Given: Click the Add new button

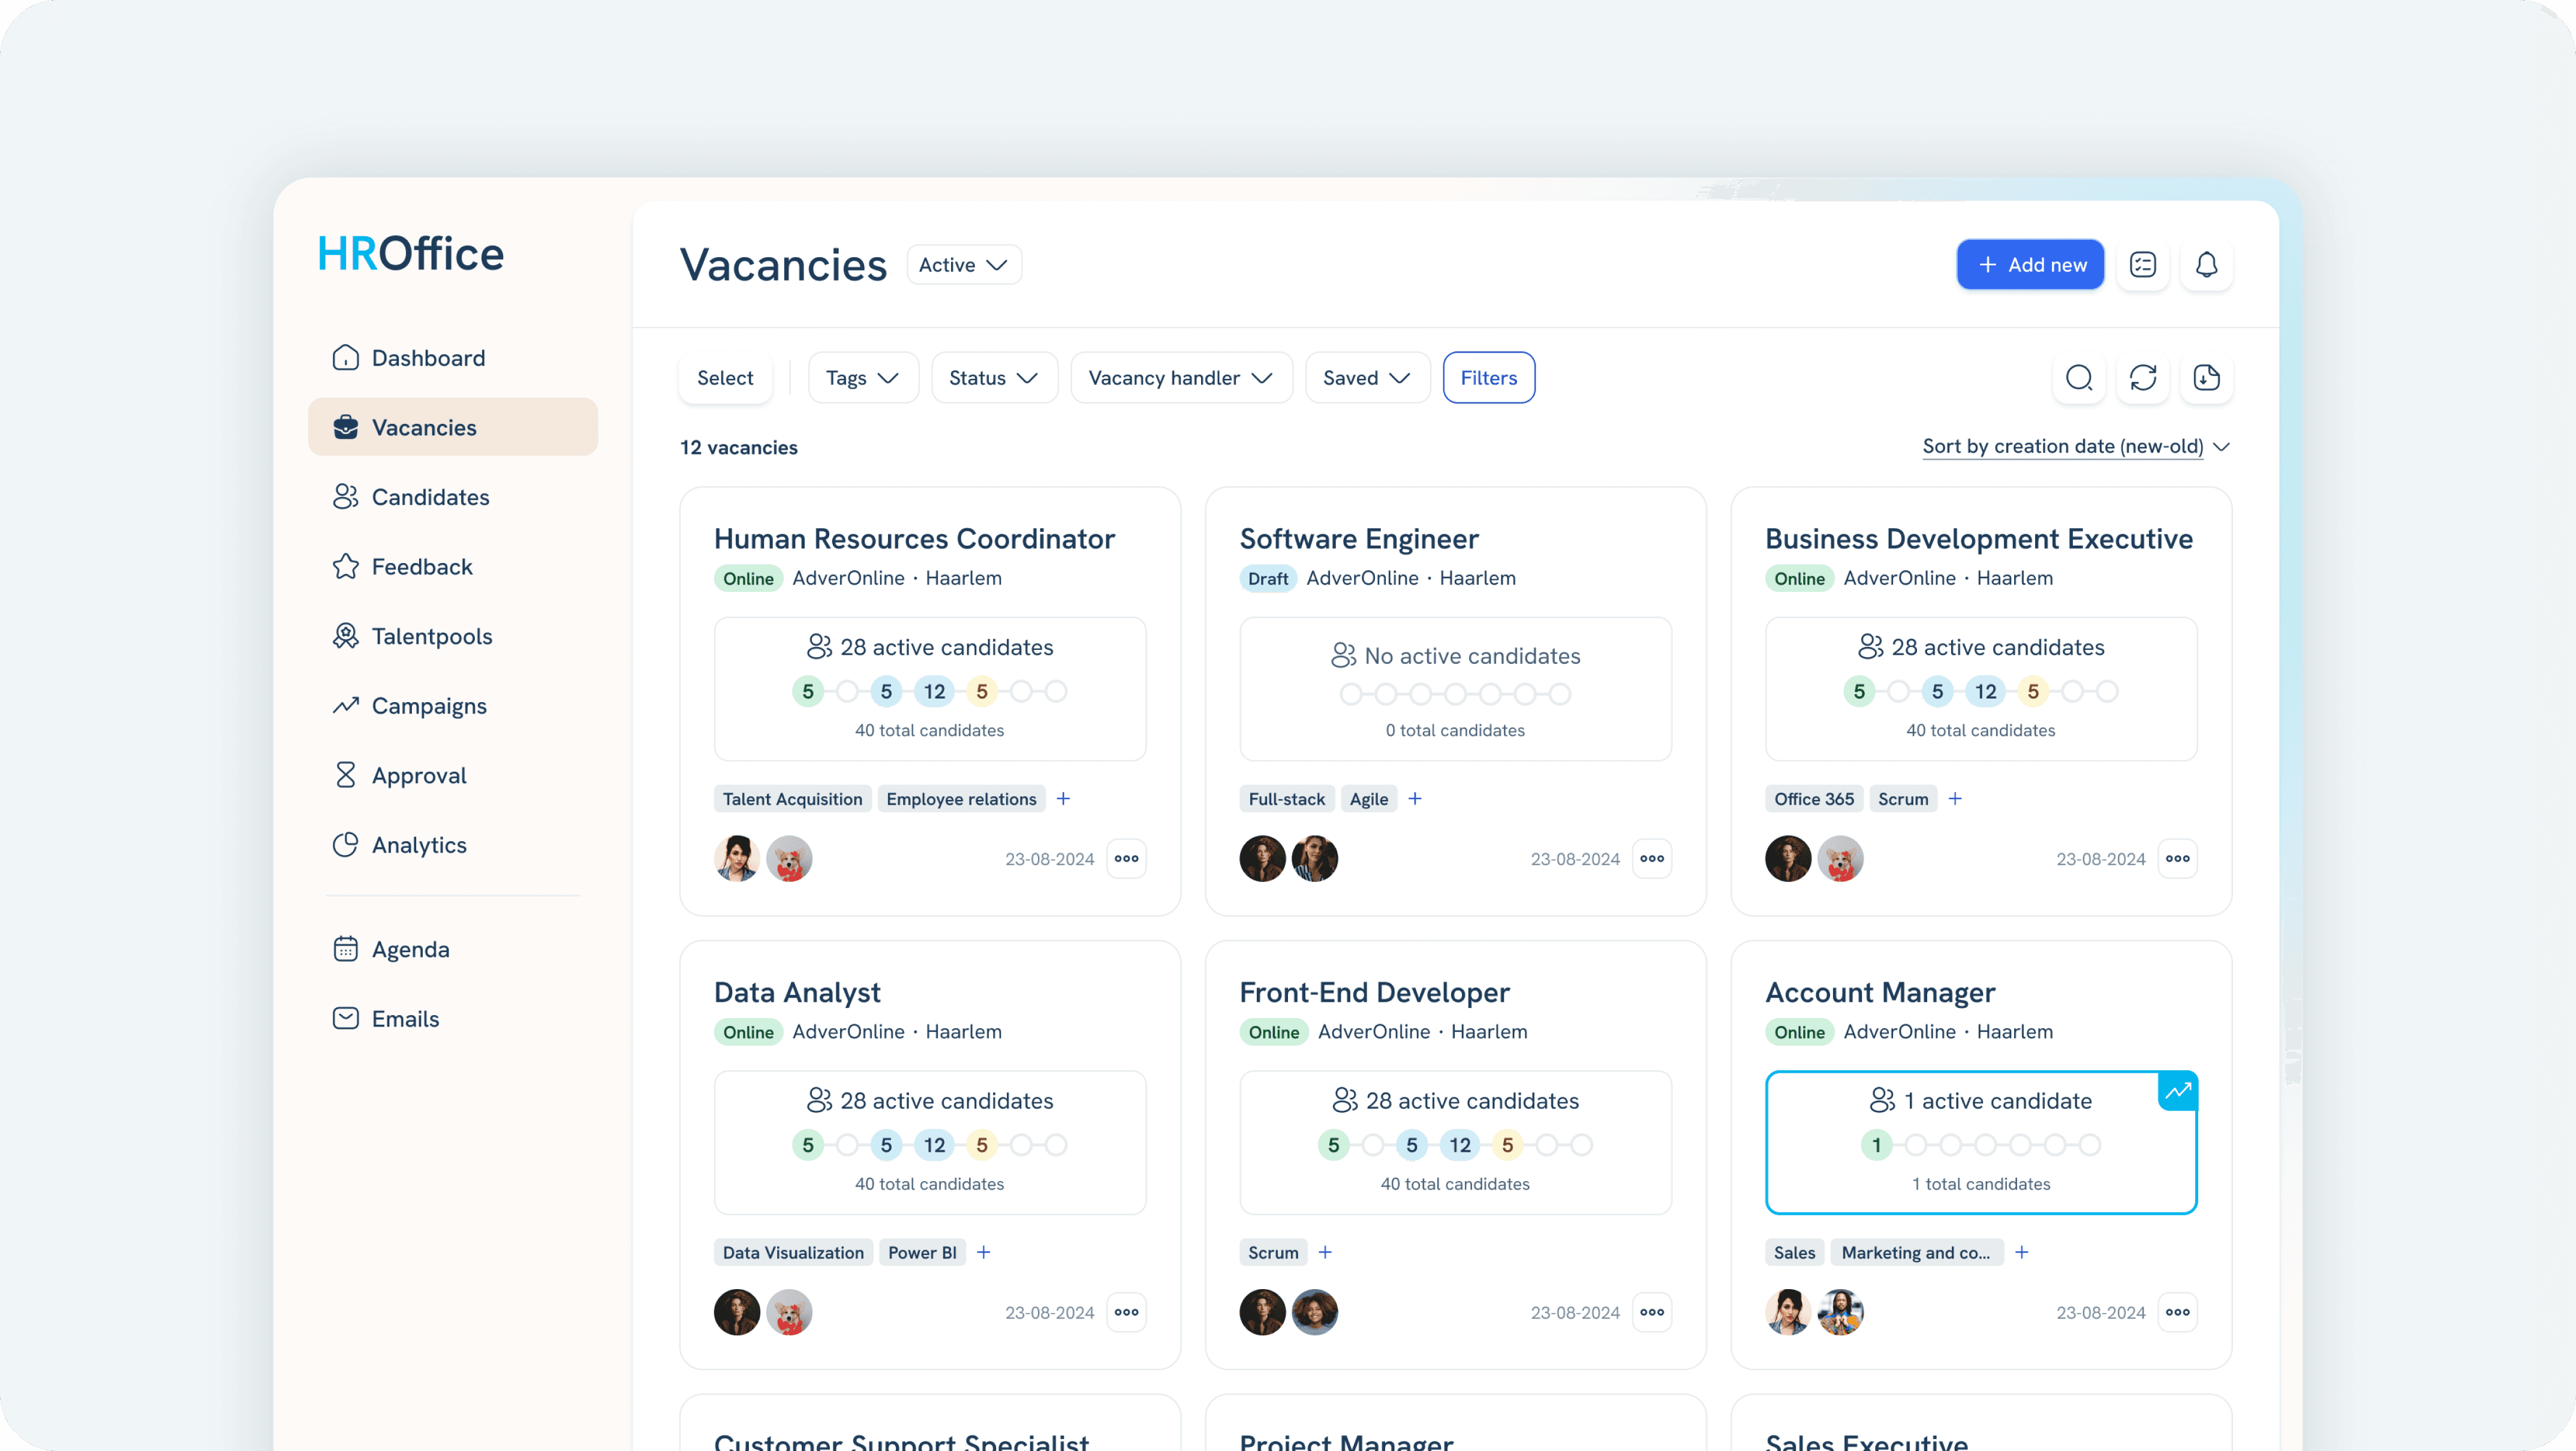Looking at the screenshot, I should (x=2030, y=265).
